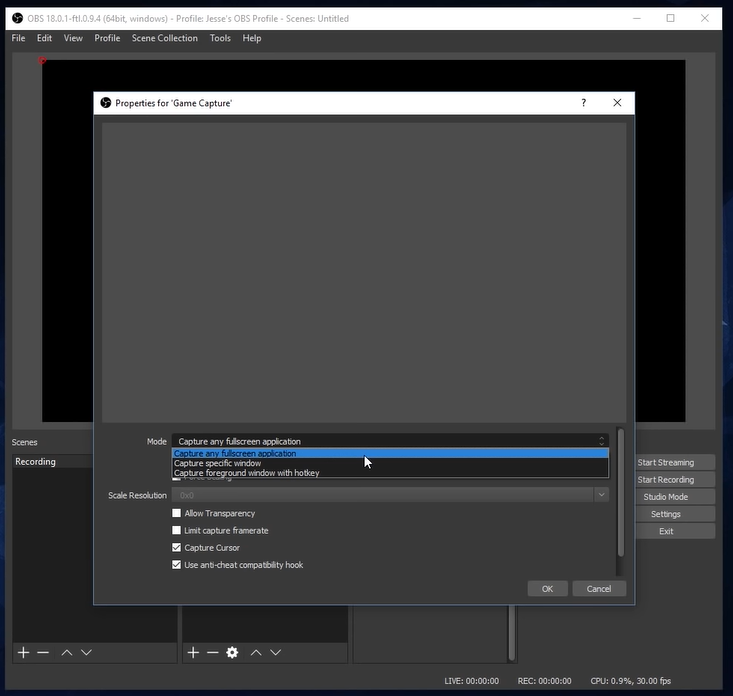Check Limit capture framerate option
The image size is (733, 696).
pos(177,531)
